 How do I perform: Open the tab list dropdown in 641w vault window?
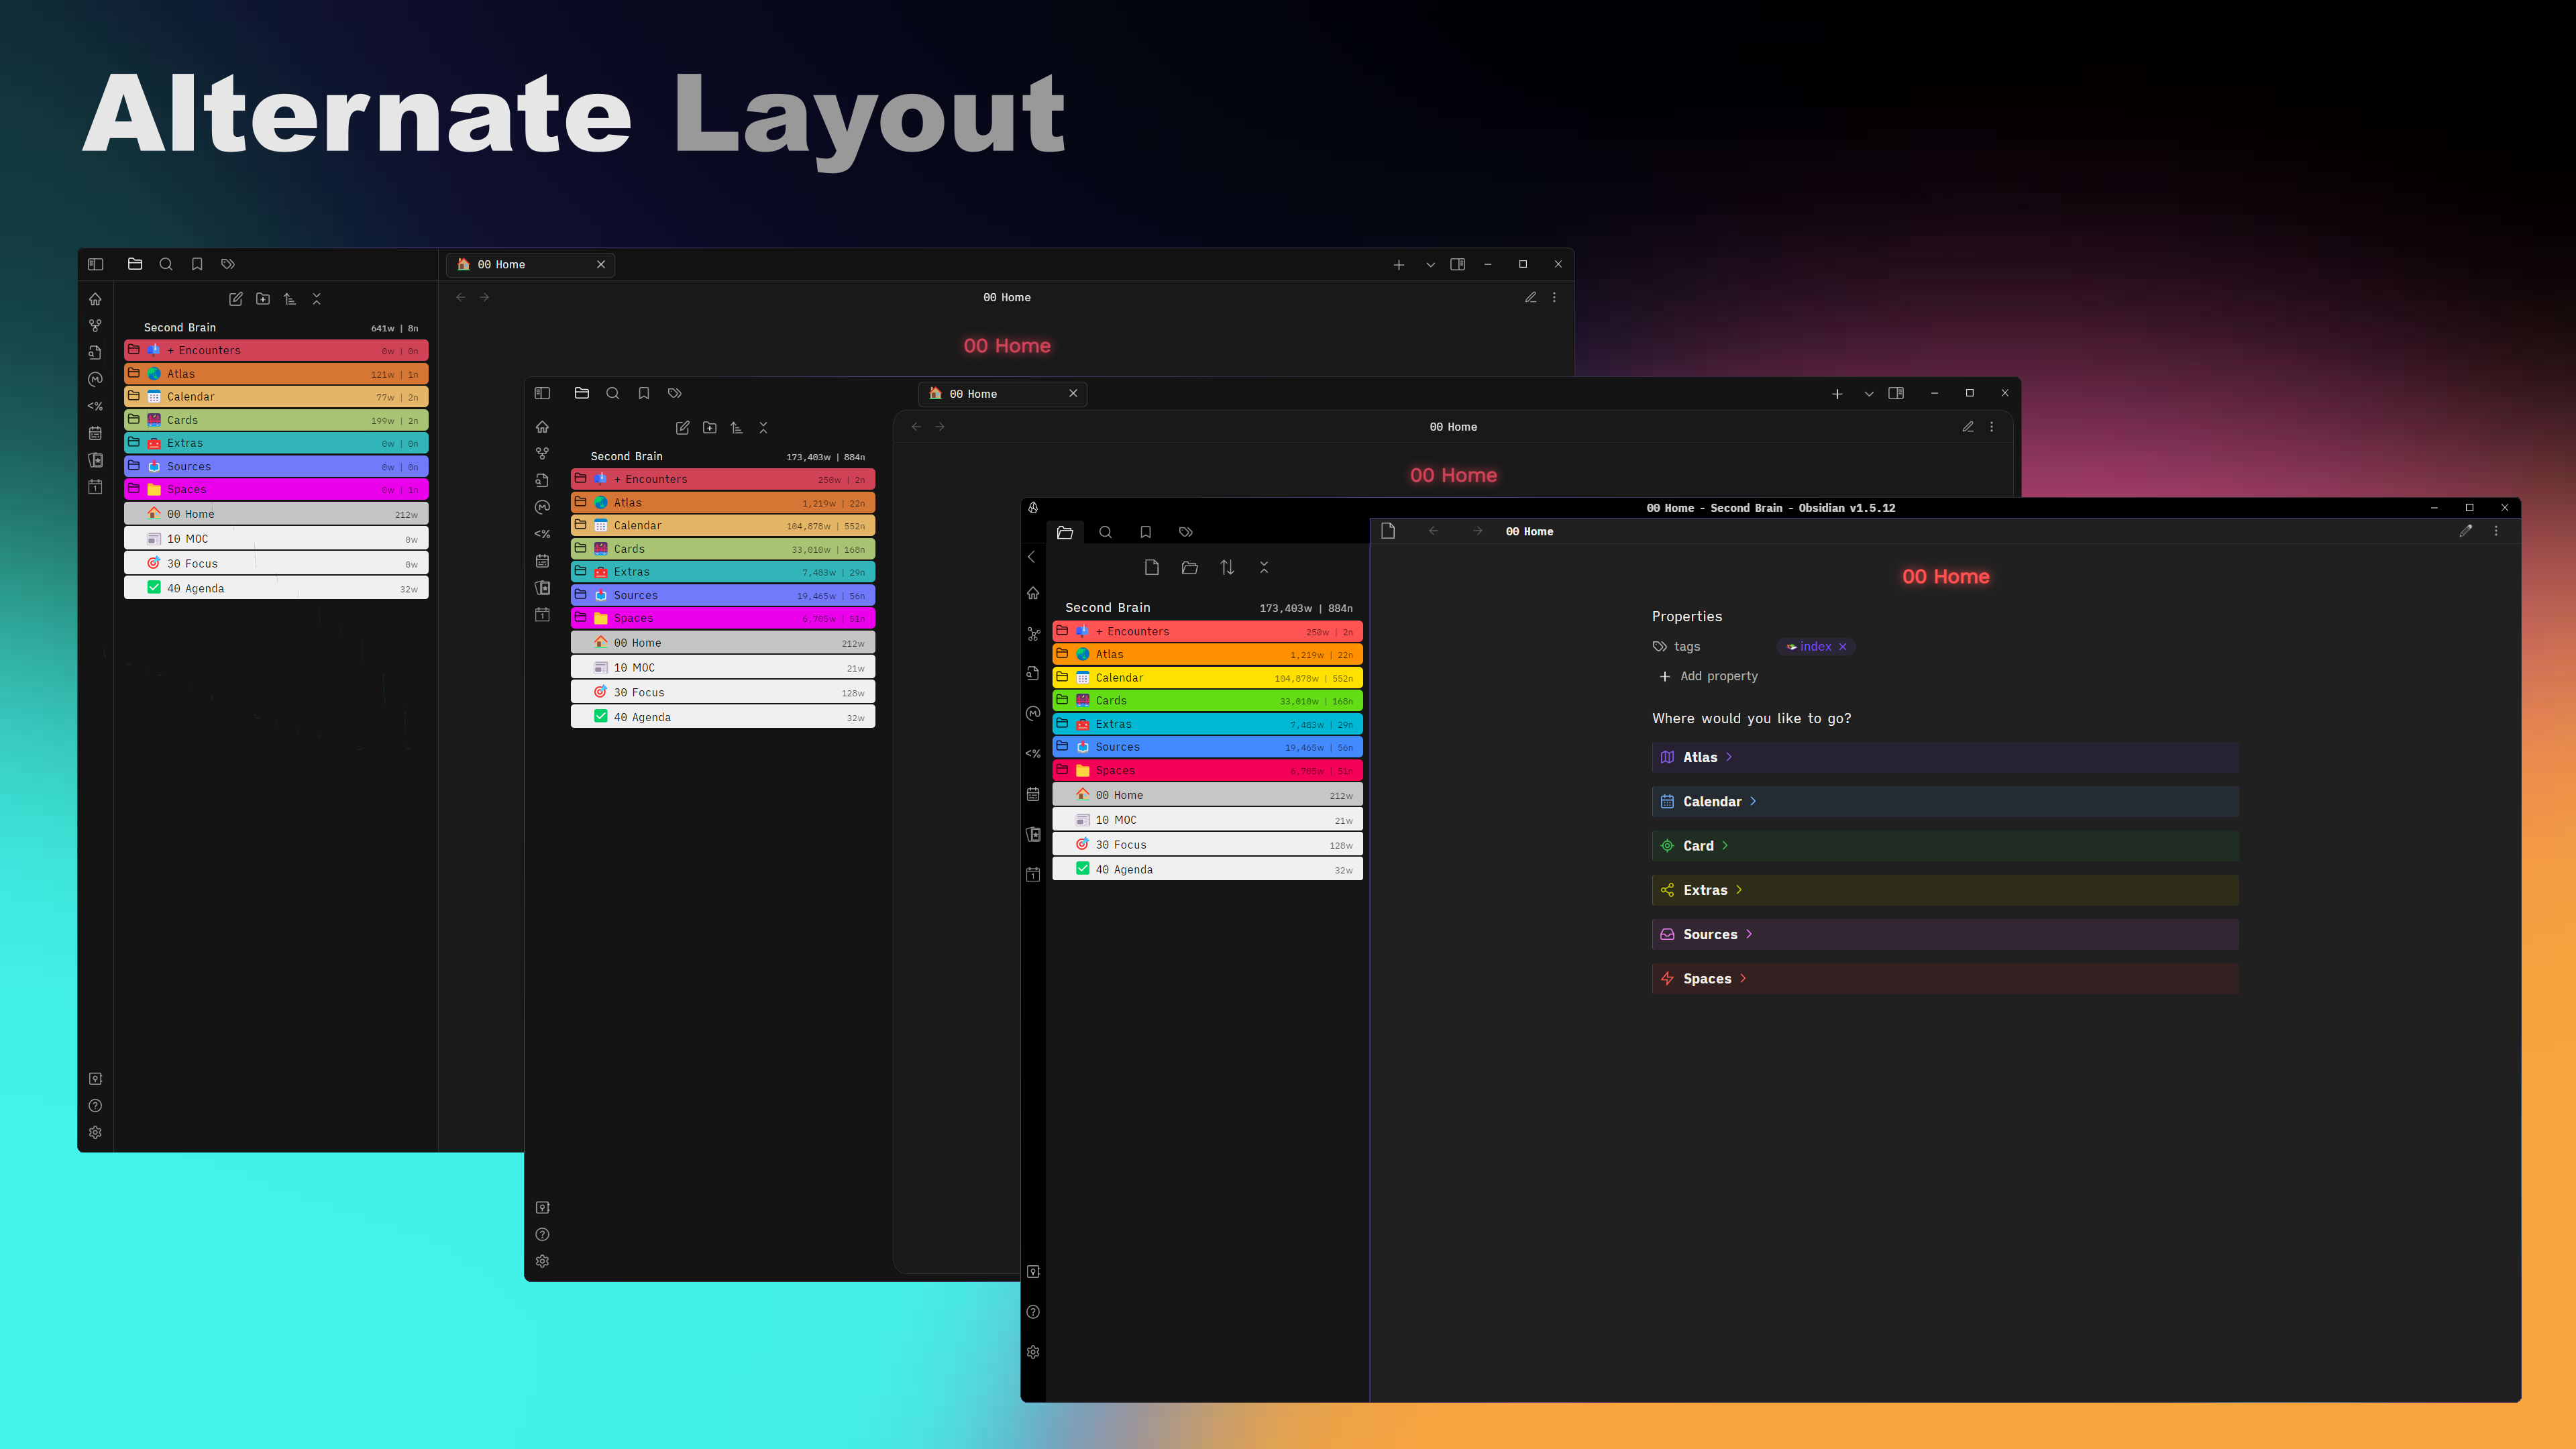(1430, 265)
